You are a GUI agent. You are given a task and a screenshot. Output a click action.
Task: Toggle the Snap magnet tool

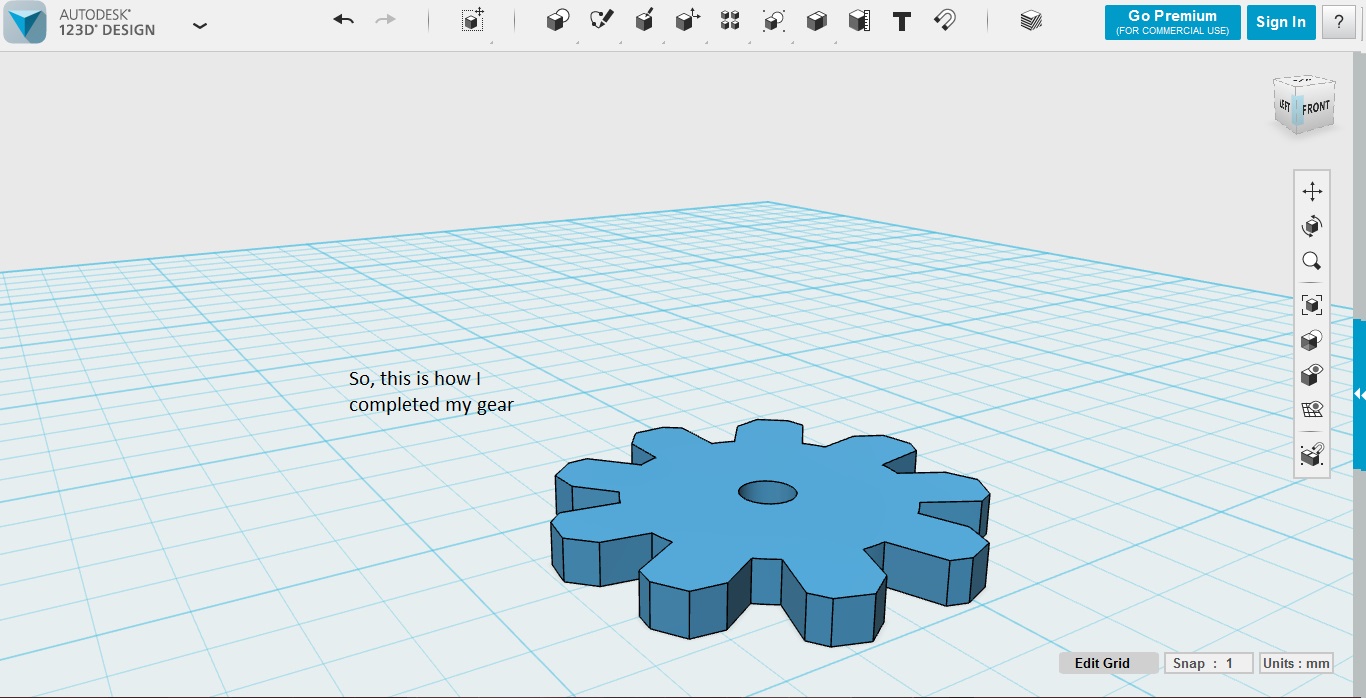(x=945, y=20)
